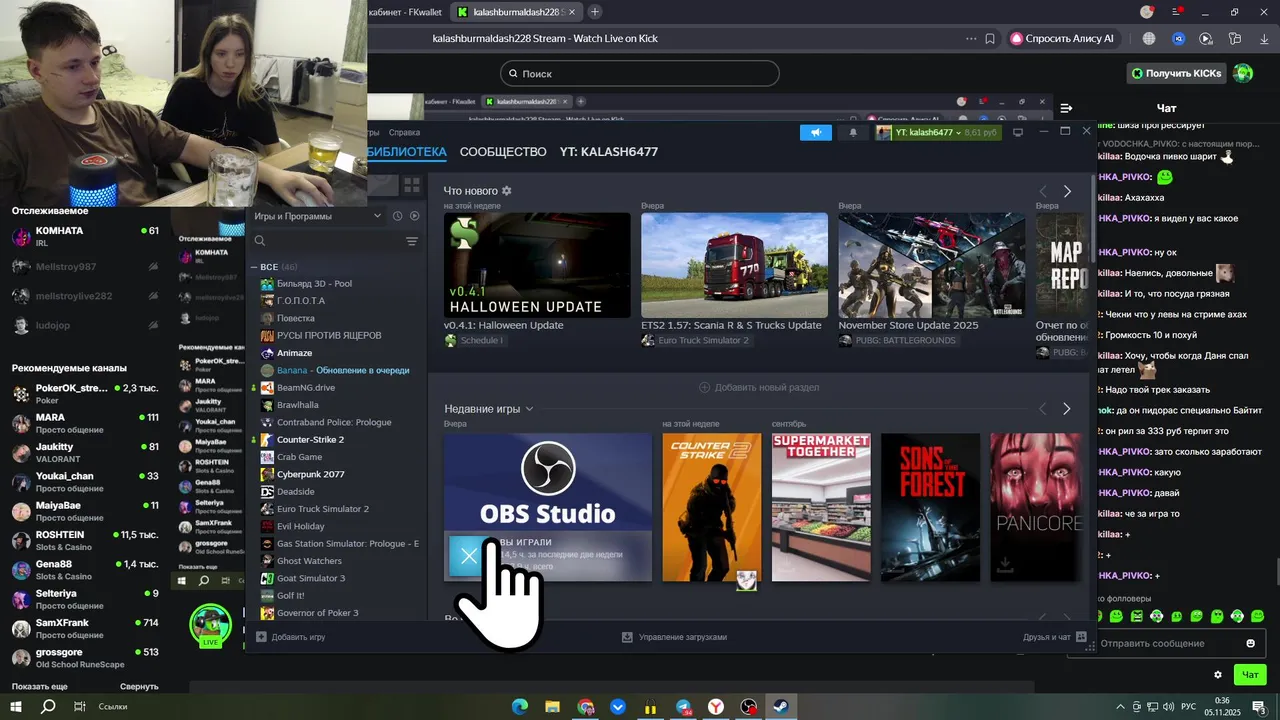Open grossgore recommended channel
The height and width of the screenshot is (720, 1280).
[x=85, y=658]
